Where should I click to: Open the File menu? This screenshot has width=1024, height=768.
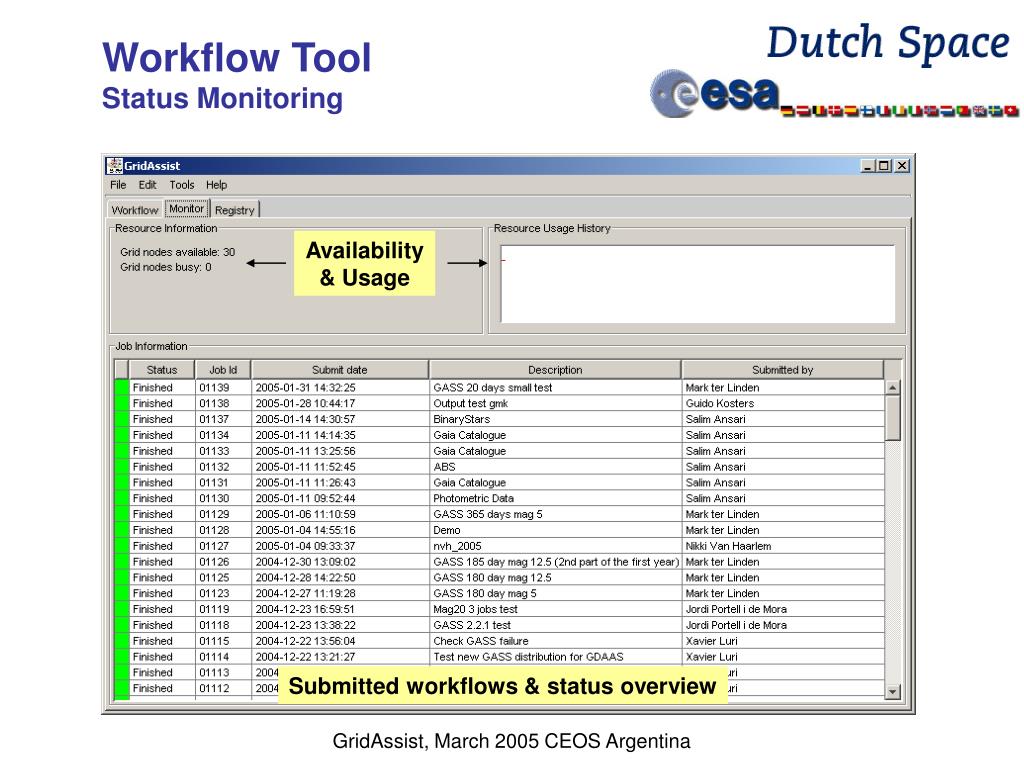pos(118,185)
